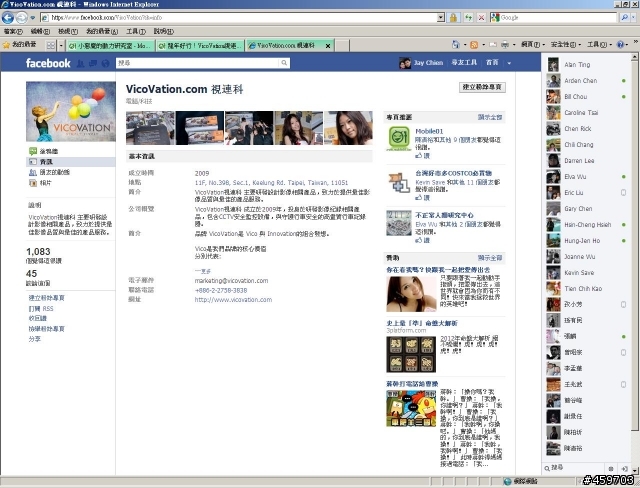640x488 pixels.
Task: Click the Photos icon in left sidebar
Action: pyautogui.click(x=33, y=183)
